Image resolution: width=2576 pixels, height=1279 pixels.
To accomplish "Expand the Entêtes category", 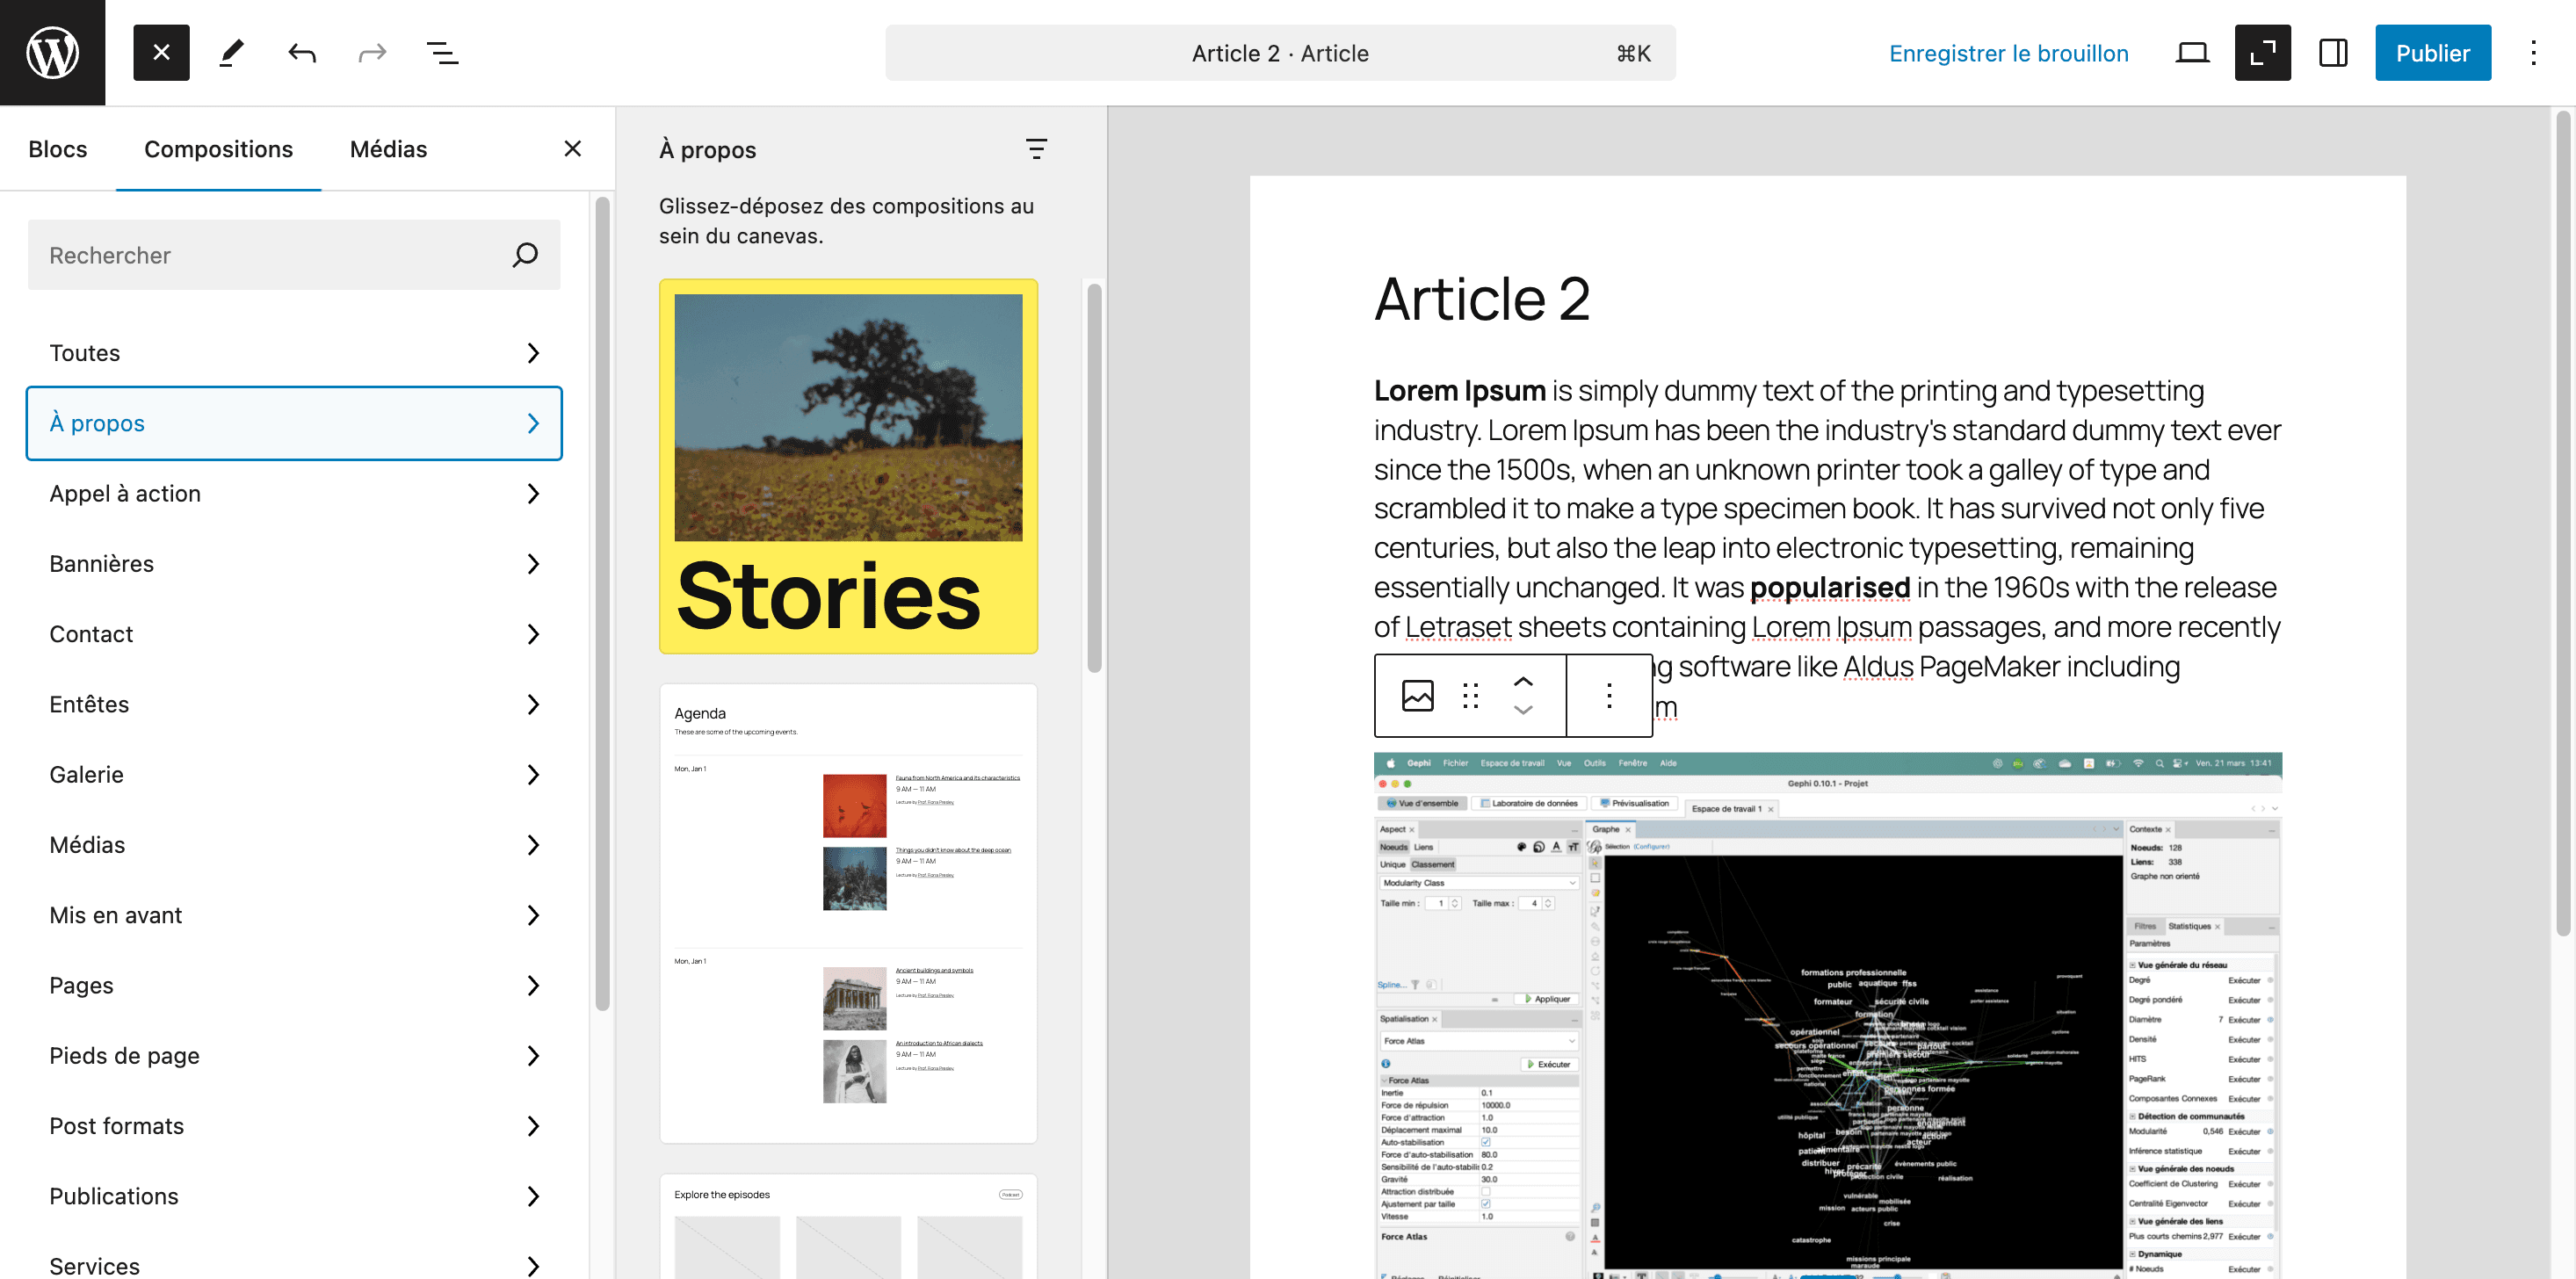I will click(294, 704).
